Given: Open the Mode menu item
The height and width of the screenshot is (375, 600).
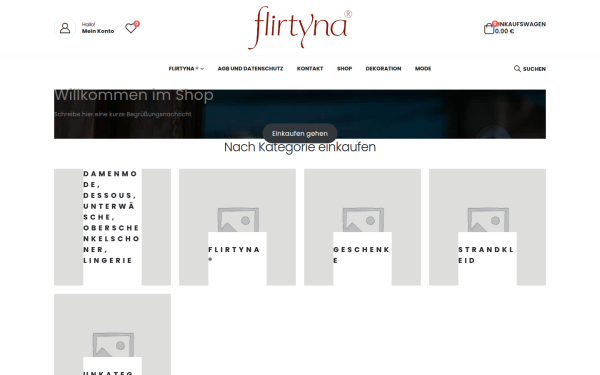Looking at the screenshot, I should tap(423, 68).
